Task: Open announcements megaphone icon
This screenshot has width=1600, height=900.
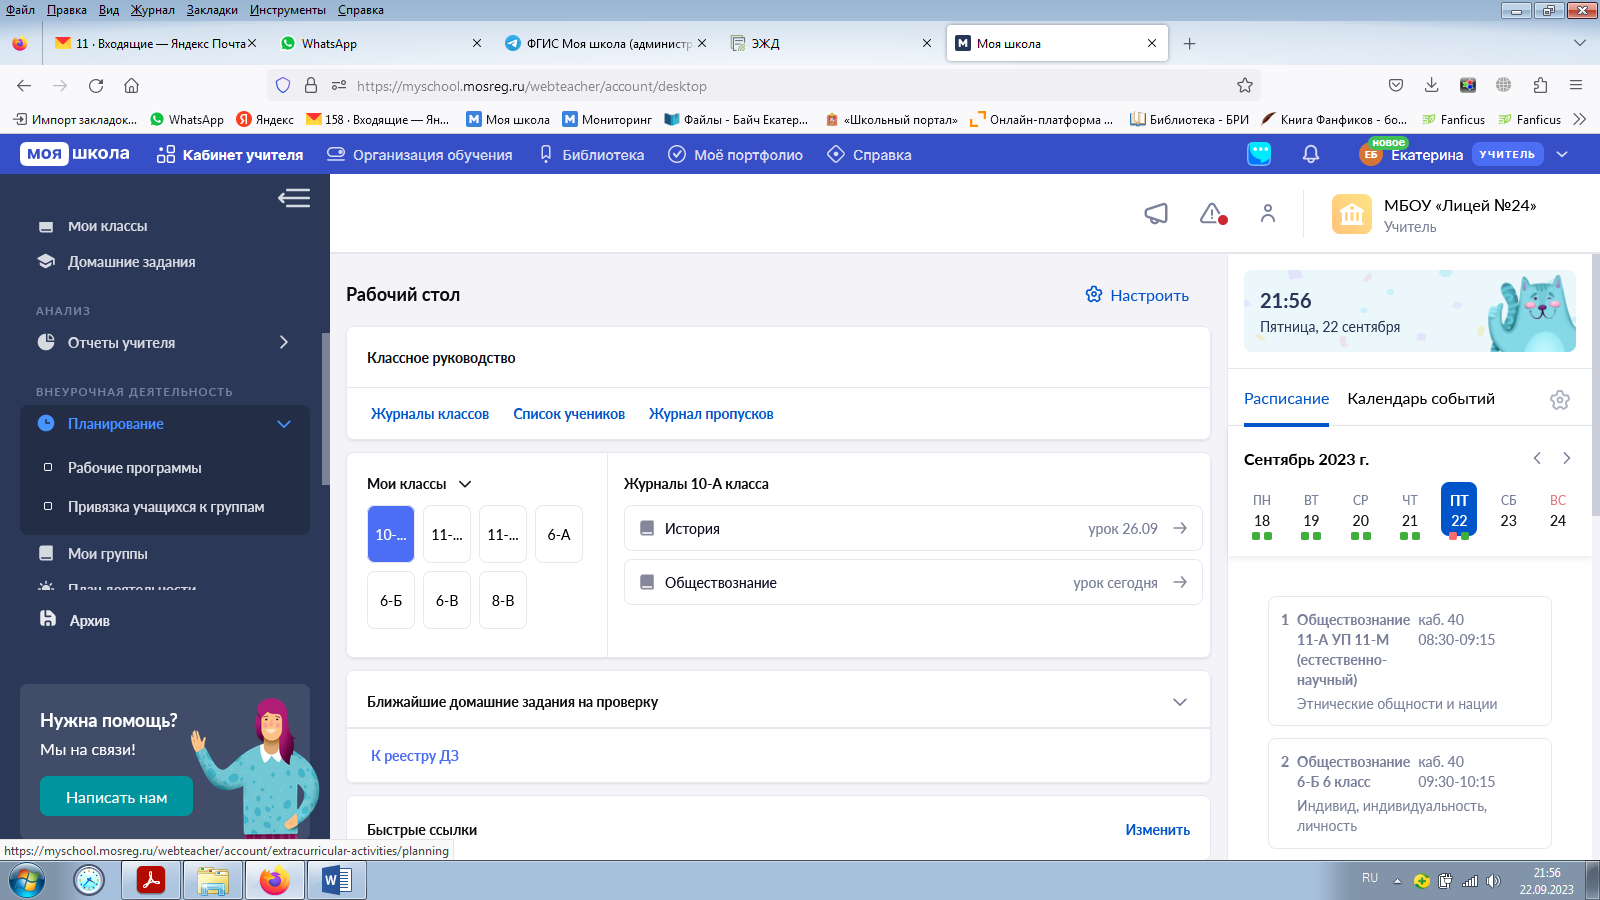Action: pyautogui.click(x=1156, y=213)
